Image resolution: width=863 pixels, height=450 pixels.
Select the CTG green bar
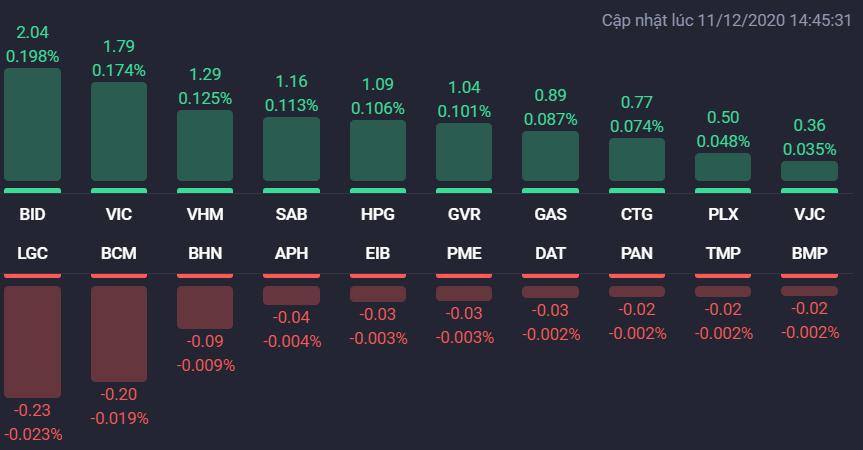click(637, 159)
